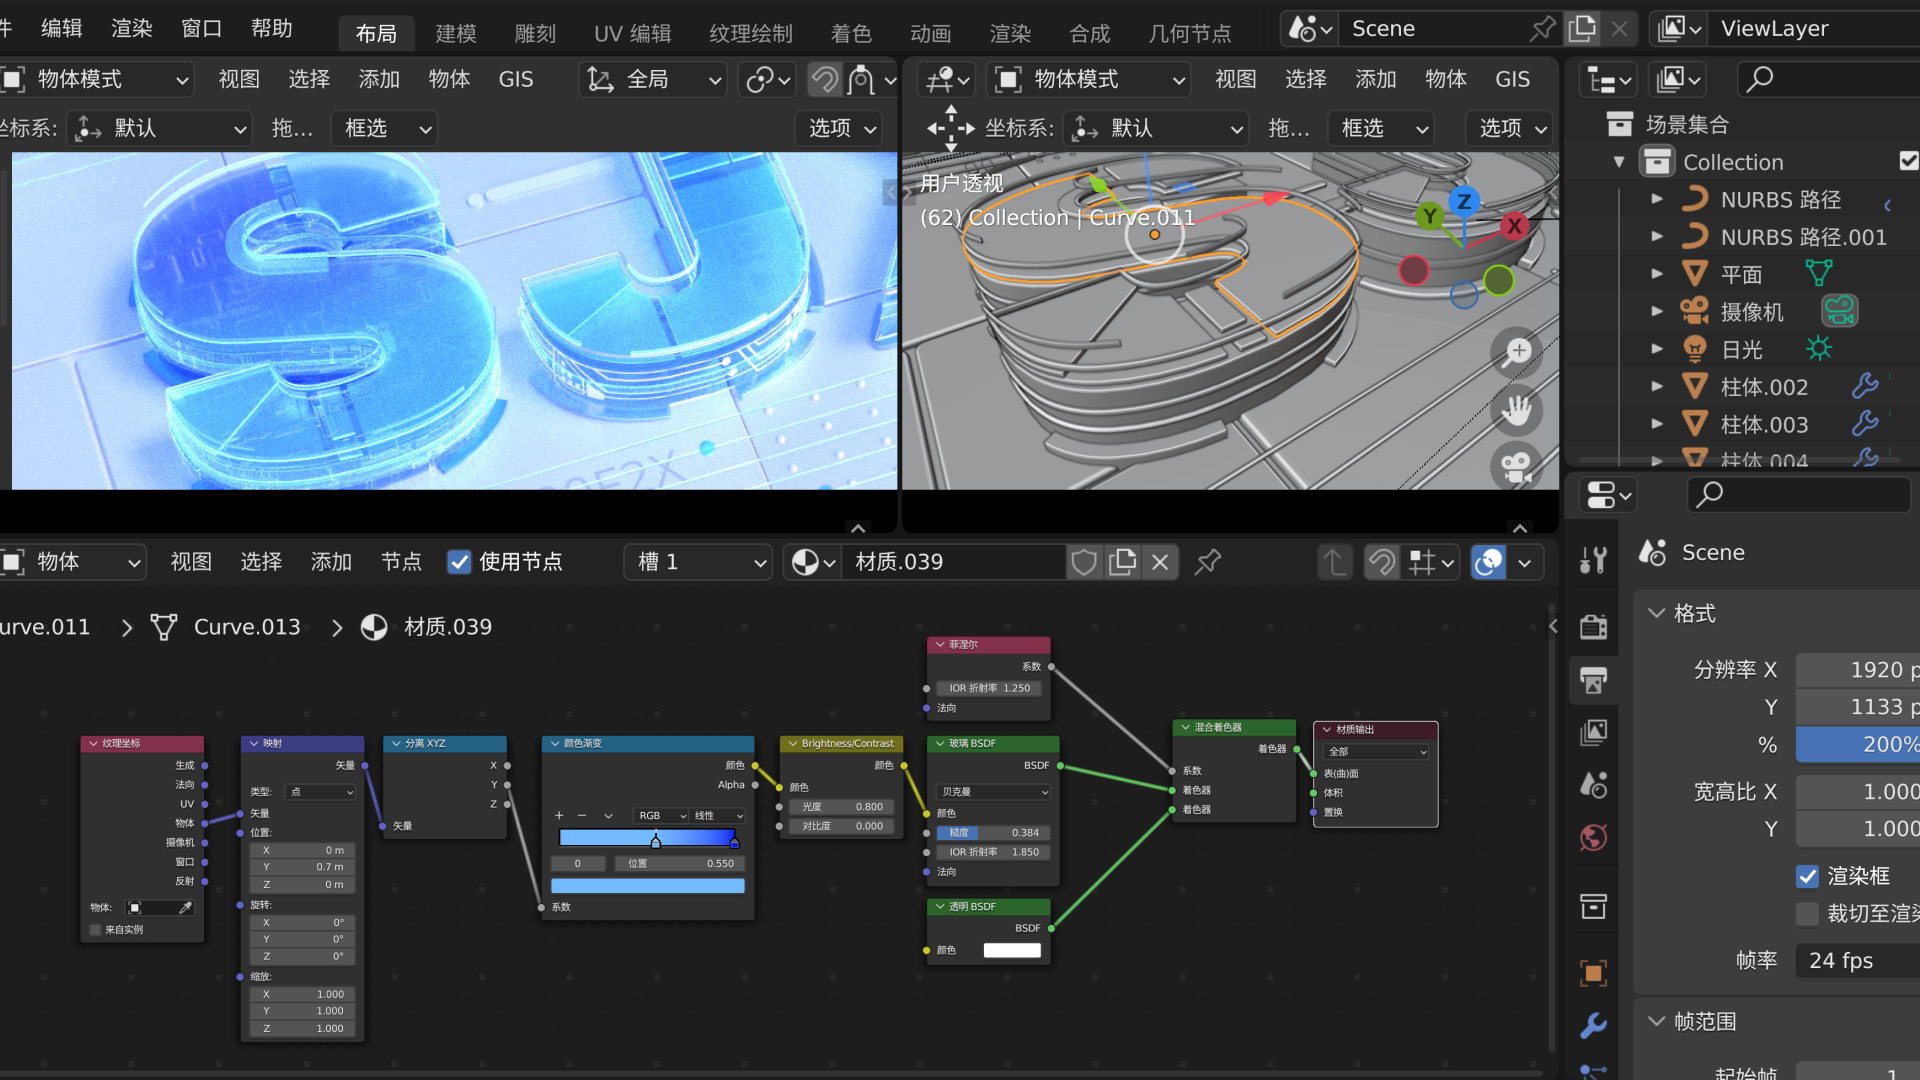This screenshot has width=1920, height=1080.
Task: Open the RGB mode dropdown in the color ramp node
Action: click(659, 815)
